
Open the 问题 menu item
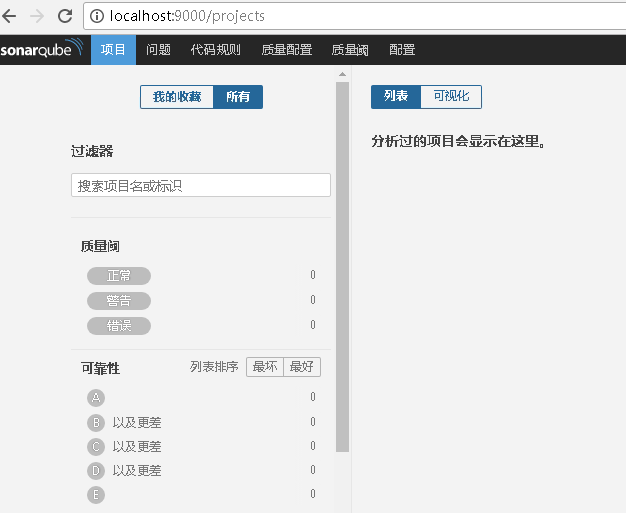coord(158,50)
